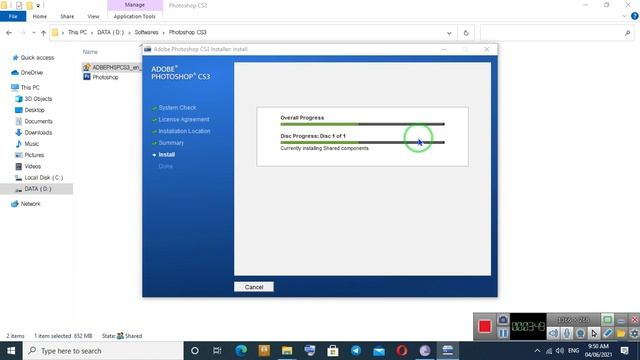Select OneDrive in navigation pane
Image resolution: width=640 pixels, height=360 pixels.
[31, 73]
